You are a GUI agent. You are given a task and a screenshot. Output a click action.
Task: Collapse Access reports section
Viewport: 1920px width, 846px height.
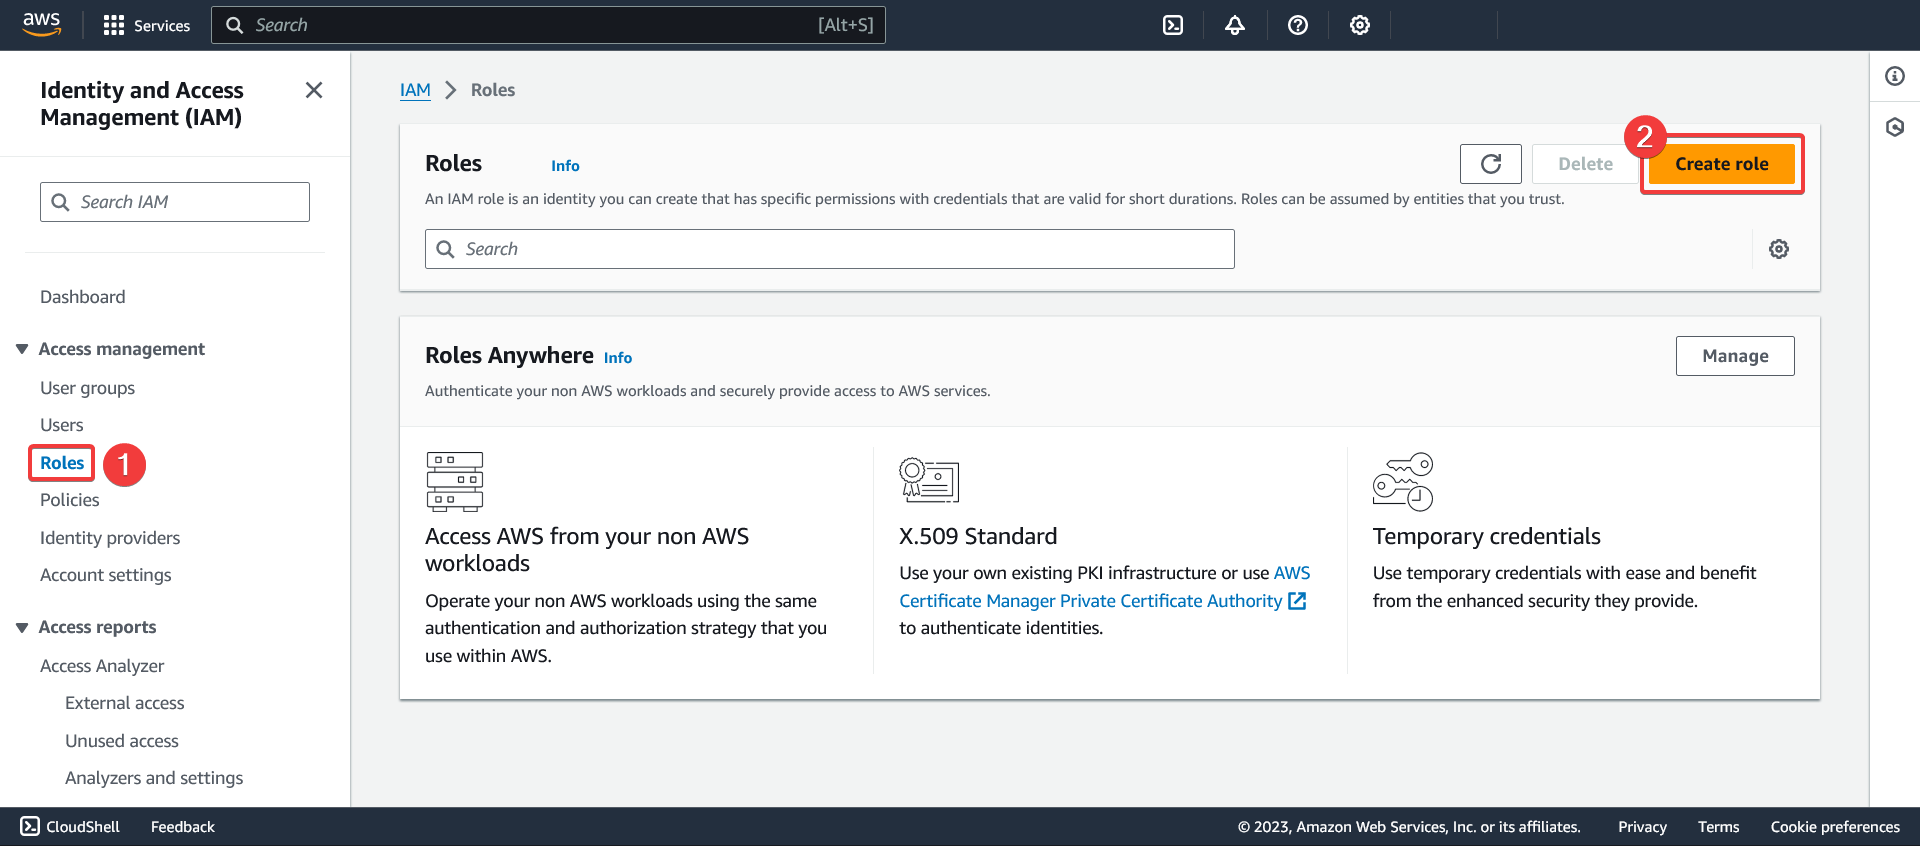click(22, 627)
